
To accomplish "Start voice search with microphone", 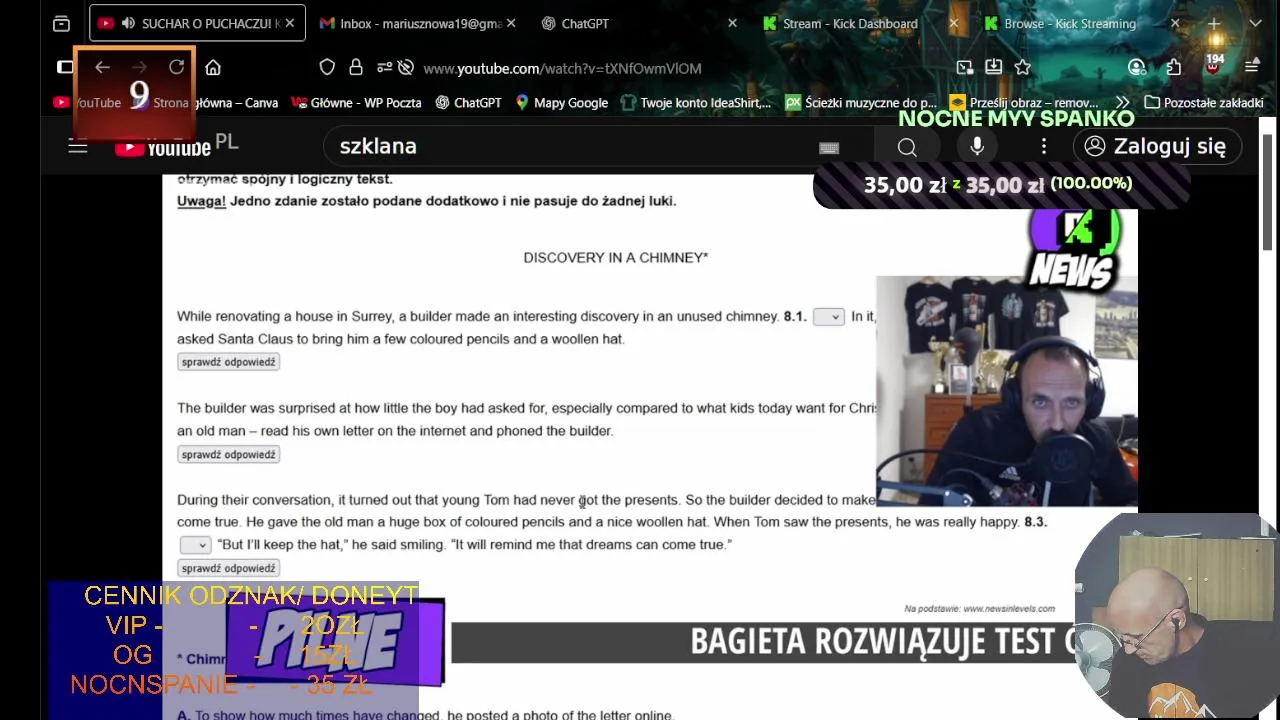I will pos(977,146).
